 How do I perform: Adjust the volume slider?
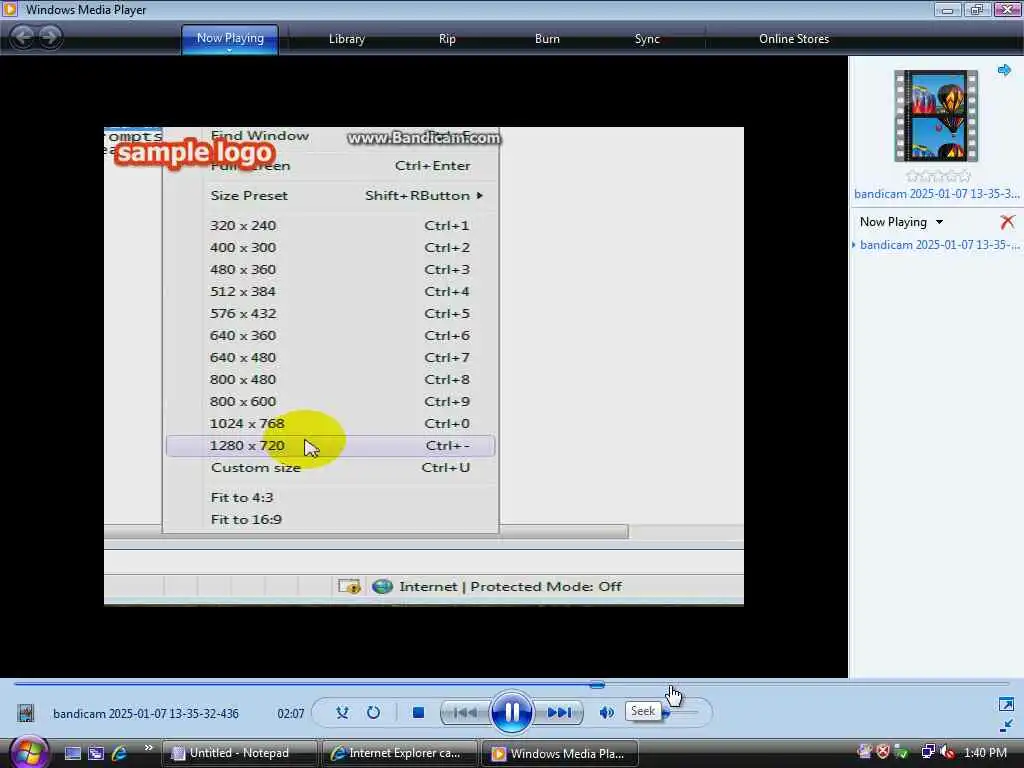point(666,713)
